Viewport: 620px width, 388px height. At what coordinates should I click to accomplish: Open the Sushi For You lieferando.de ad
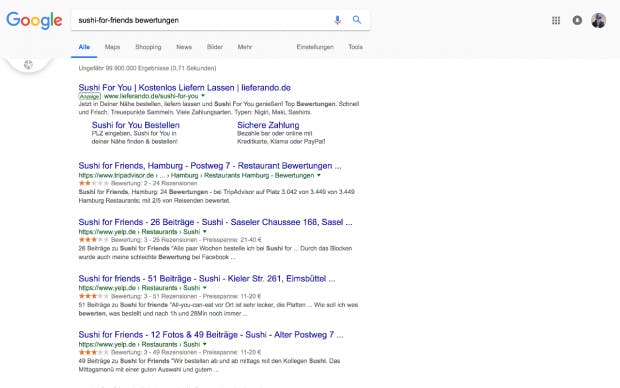pos(185,87)
